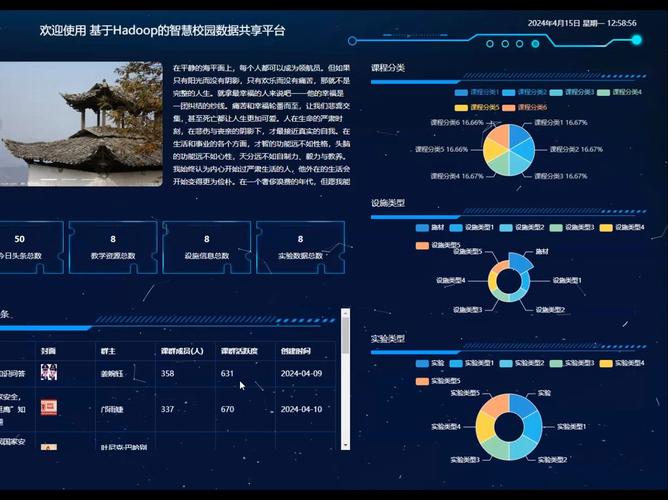Toggle 课程分类6 legend item

pos(524,107)
